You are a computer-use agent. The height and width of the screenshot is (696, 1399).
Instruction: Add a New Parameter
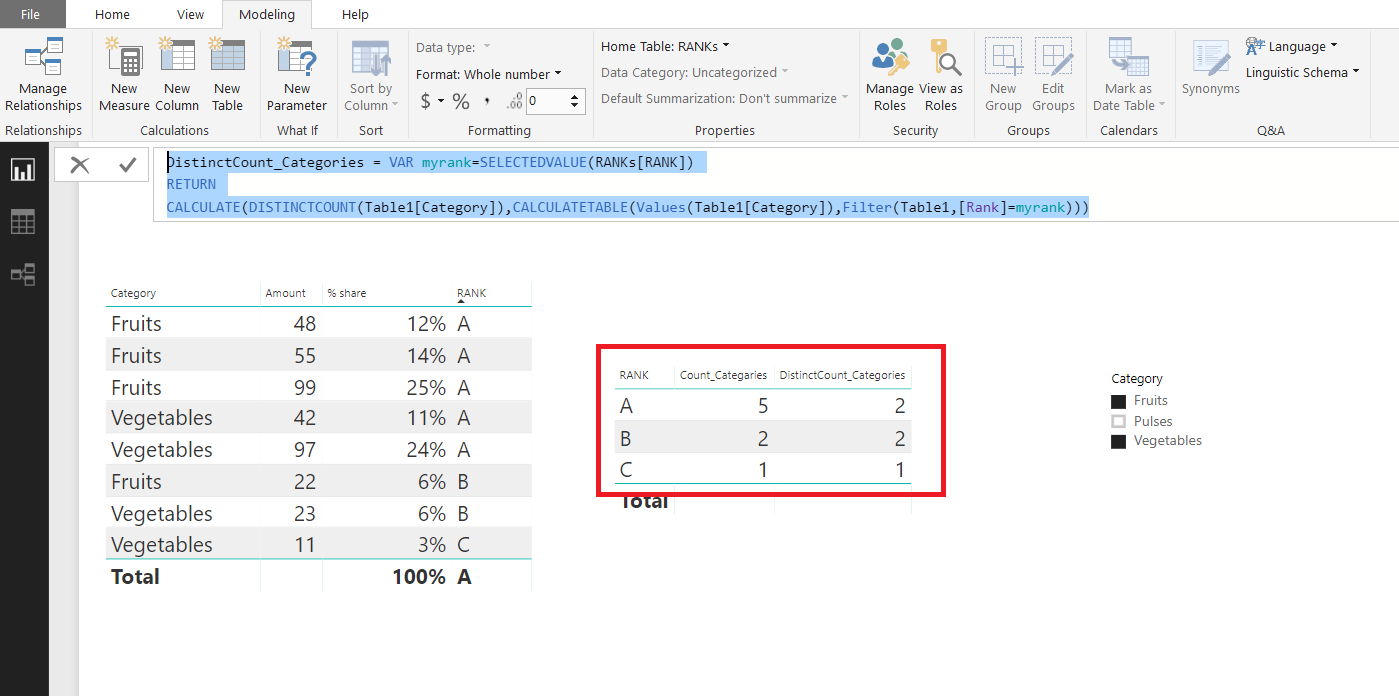297,75
